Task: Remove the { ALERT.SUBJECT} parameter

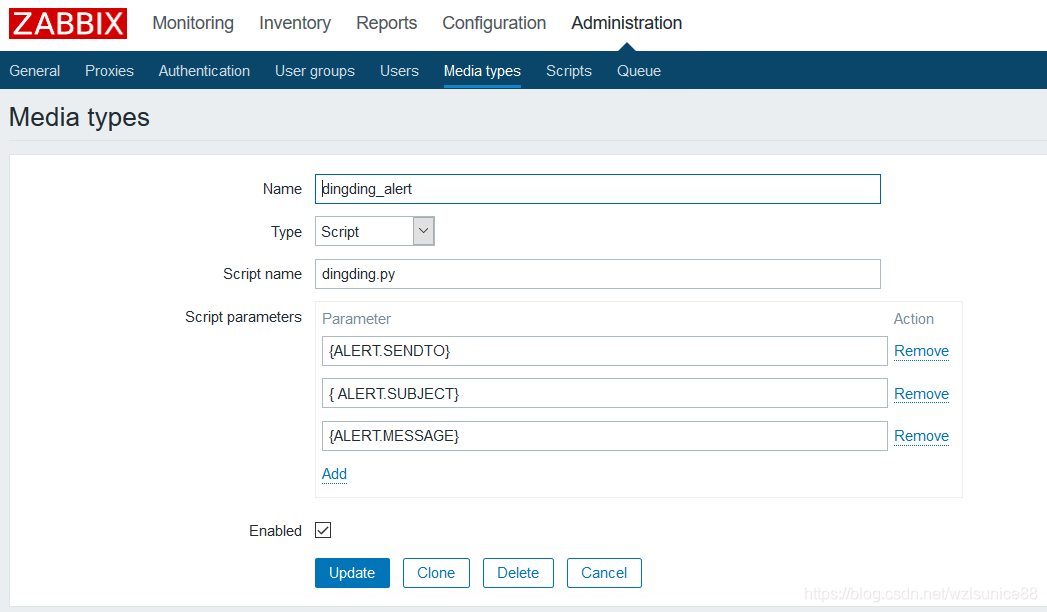Action: point(921,394)
